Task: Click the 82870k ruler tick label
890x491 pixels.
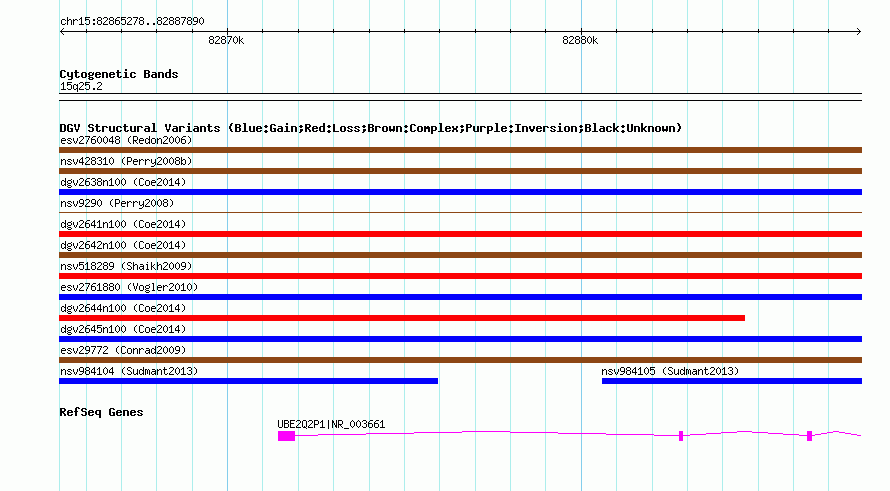Action: (x=226, y=40)
